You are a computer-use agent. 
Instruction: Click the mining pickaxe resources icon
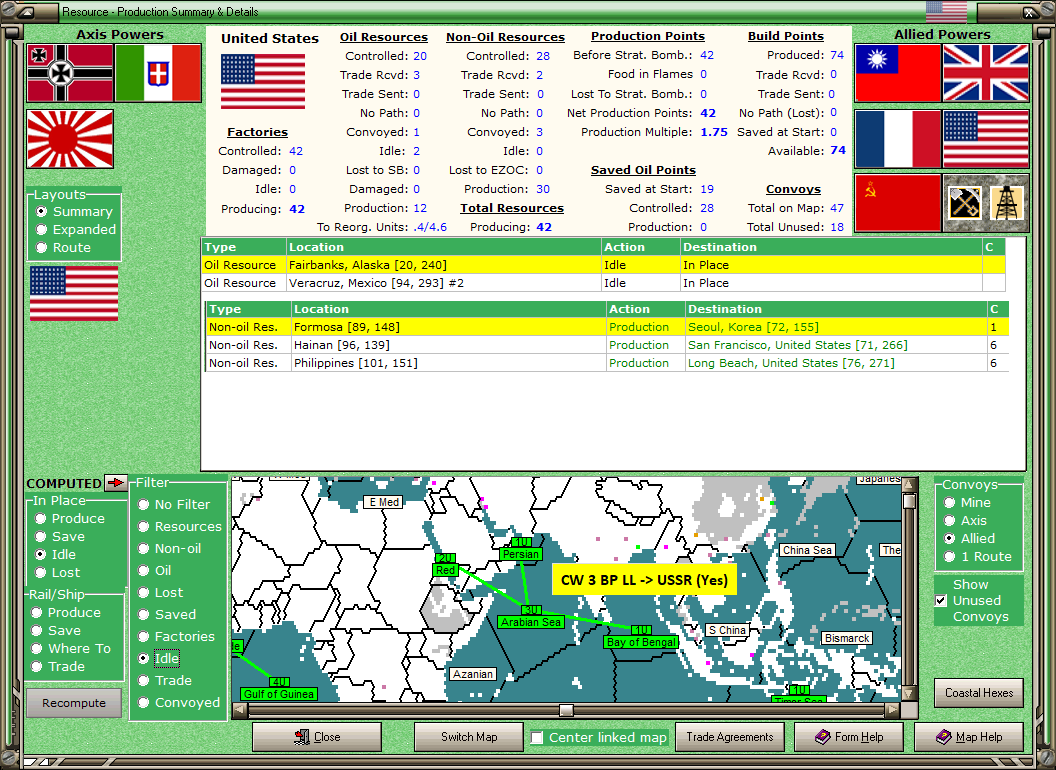[964, 203]
